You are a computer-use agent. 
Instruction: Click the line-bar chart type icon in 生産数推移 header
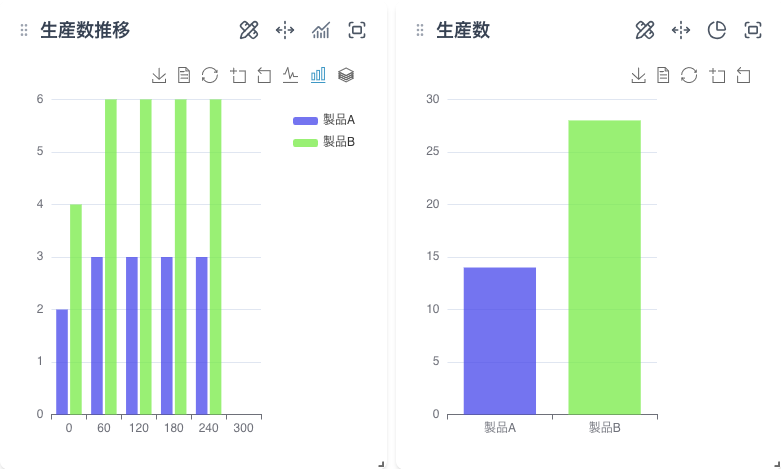pyautogui.click(x=321, y=30)
